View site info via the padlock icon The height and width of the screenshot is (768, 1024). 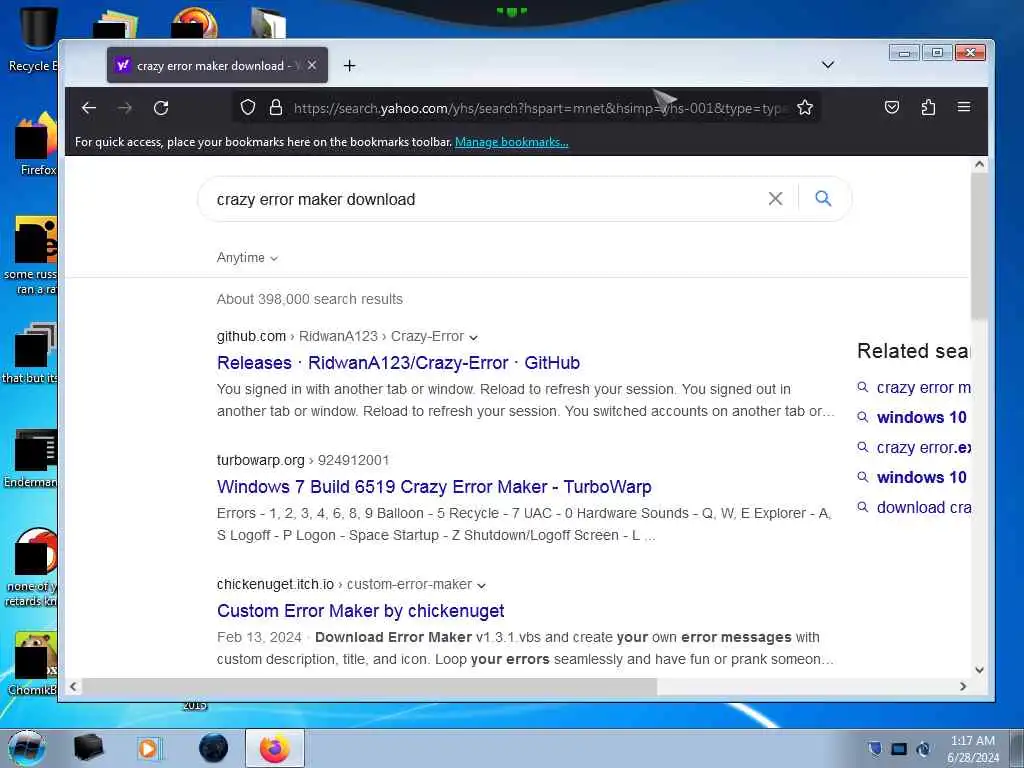[276, 107]
